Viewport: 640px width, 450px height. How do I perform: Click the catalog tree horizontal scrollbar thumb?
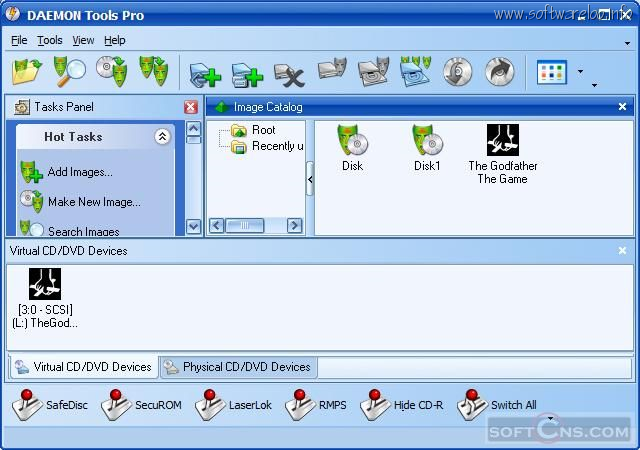[x=244, y=225]
